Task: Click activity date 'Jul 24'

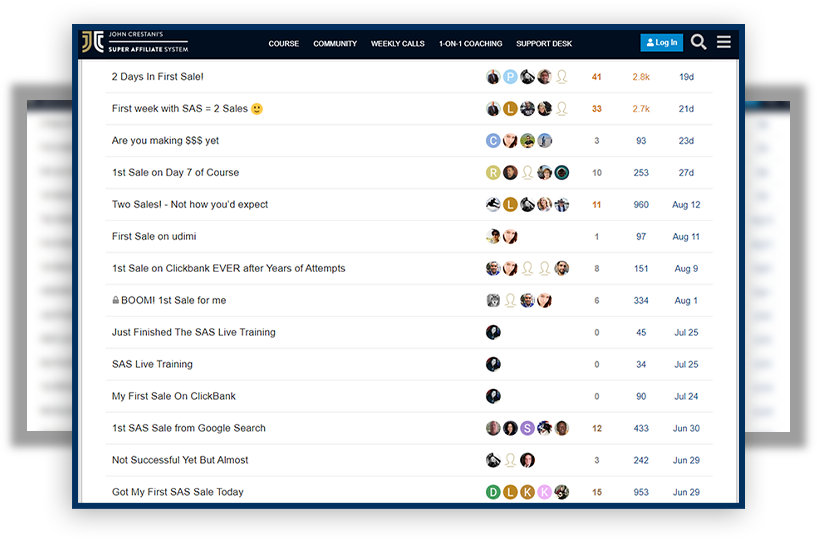Action: [686, 396]
